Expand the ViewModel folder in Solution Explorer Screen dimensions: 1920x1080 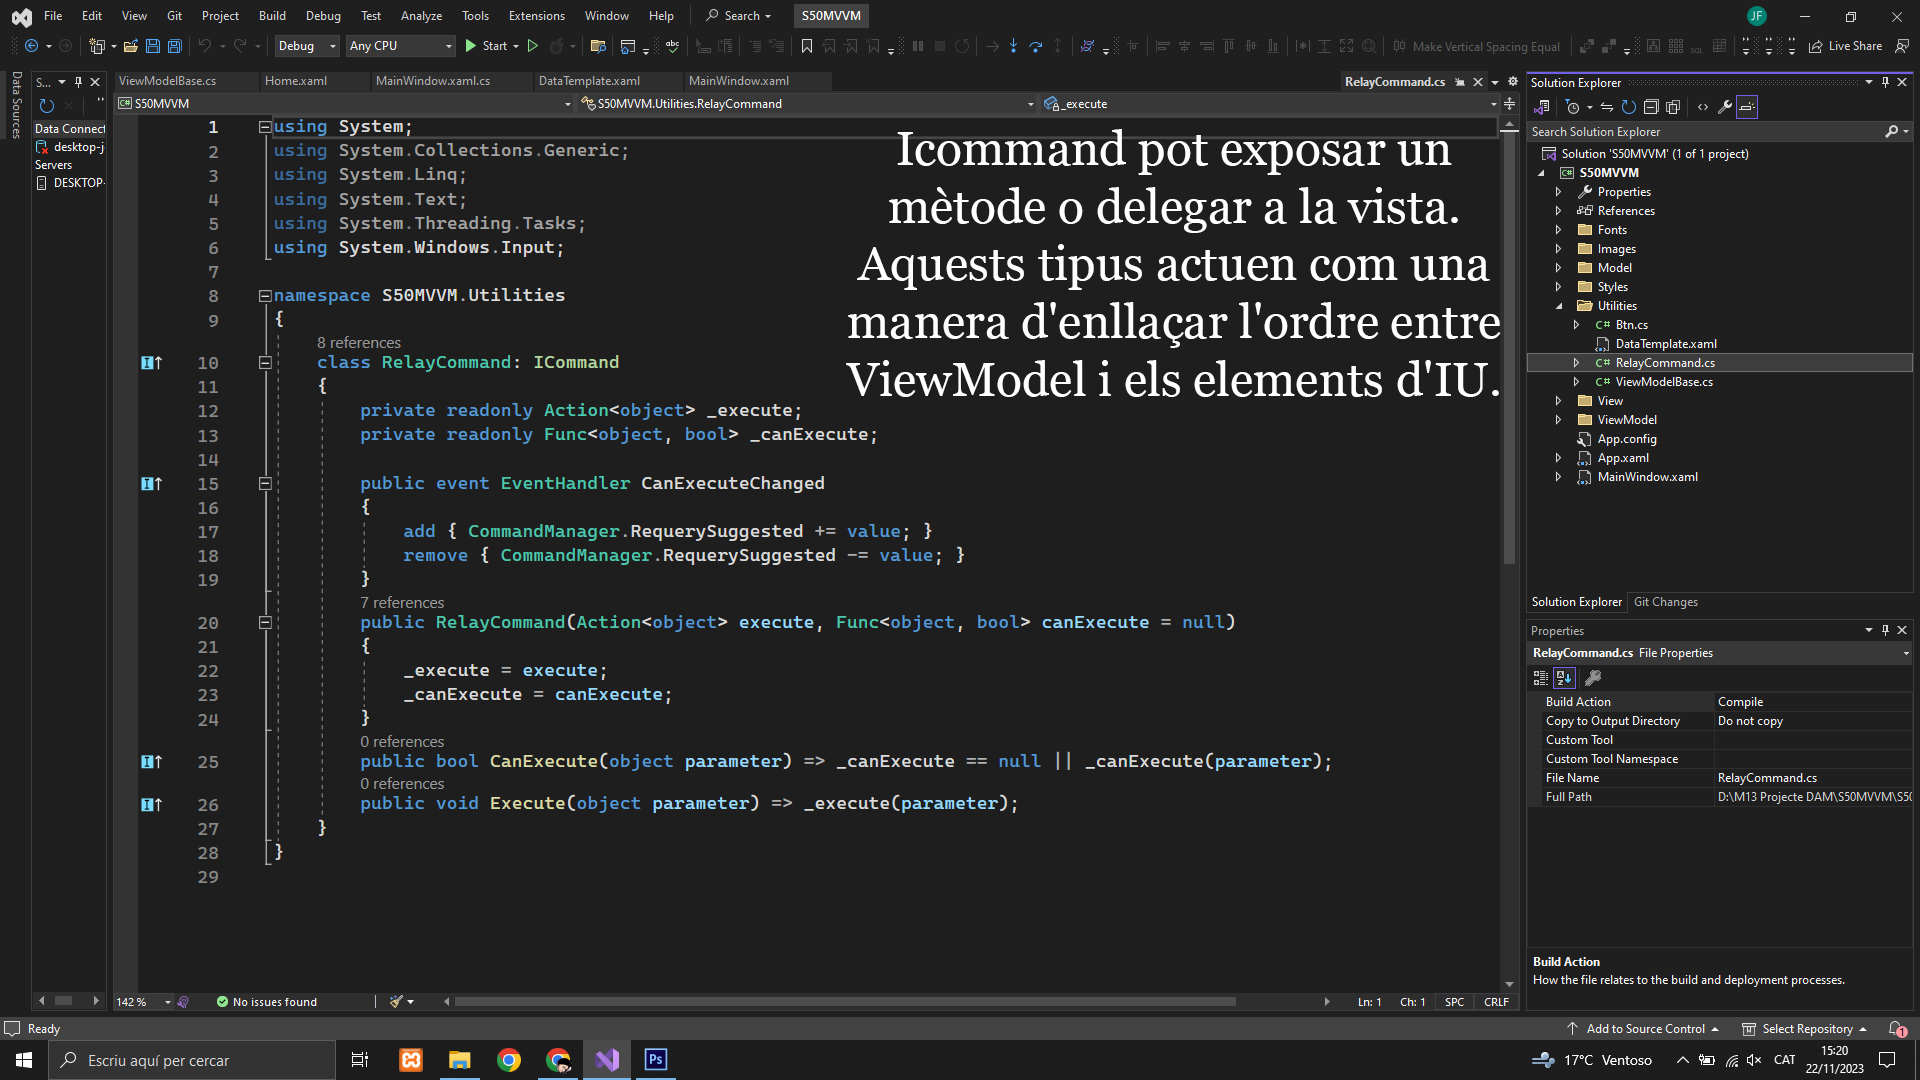pyautogui.click(x=1558, y=420)
